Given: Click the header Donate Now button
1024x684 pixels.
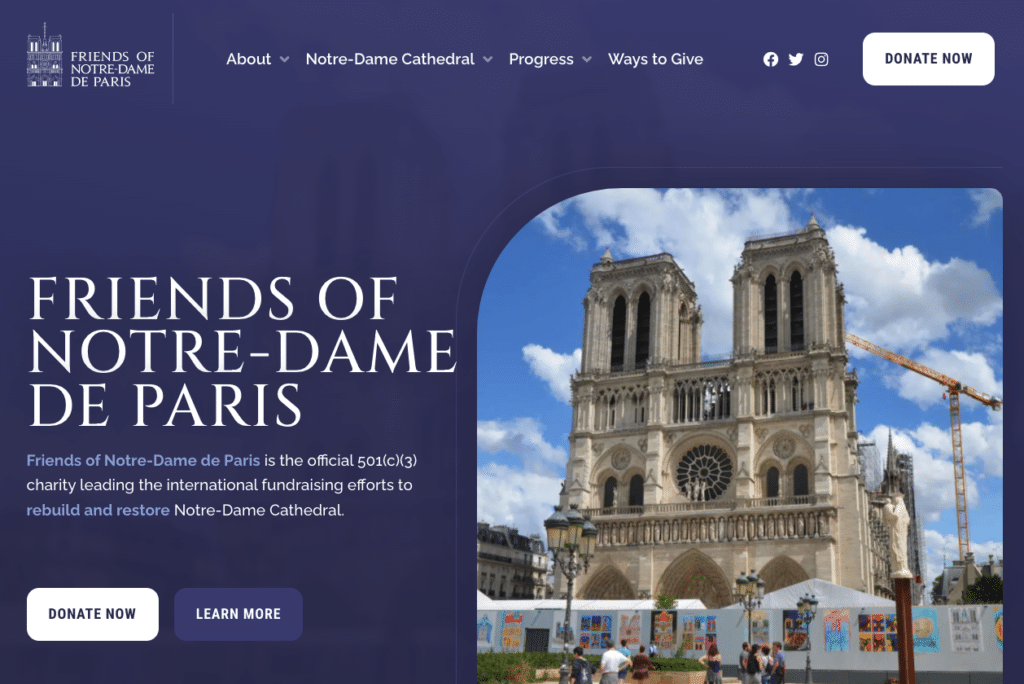Looking at the screenshot, I should [x=928, y=59].
